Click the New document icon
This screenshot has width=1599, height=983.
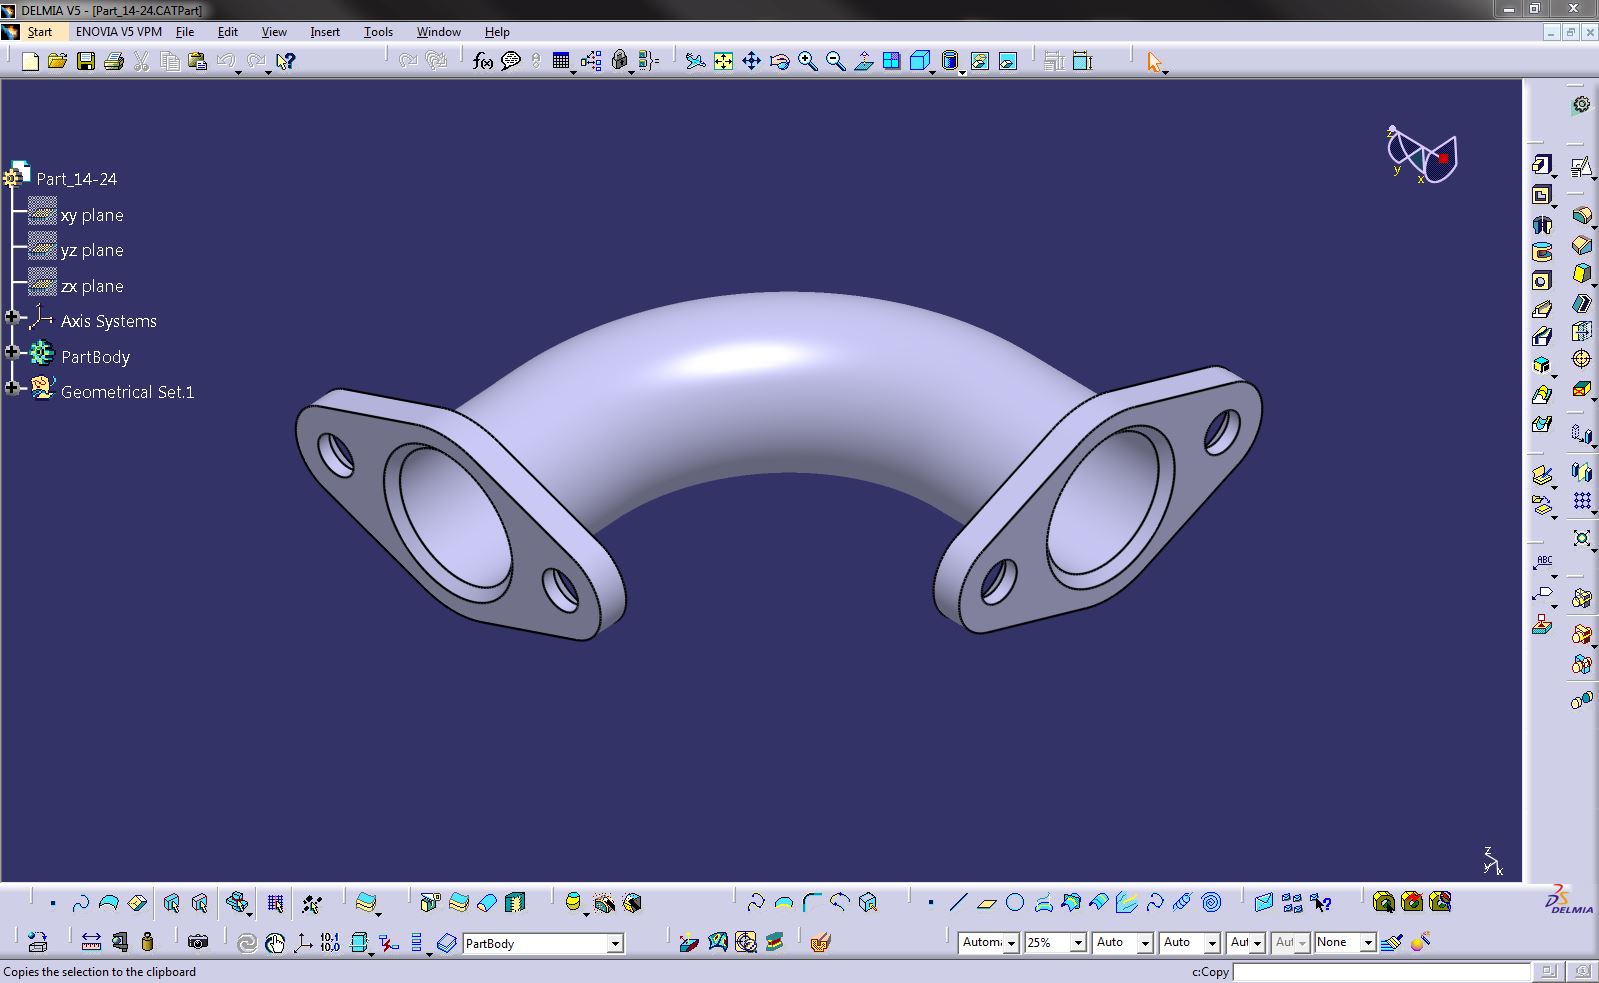click(x=30, y=62)
